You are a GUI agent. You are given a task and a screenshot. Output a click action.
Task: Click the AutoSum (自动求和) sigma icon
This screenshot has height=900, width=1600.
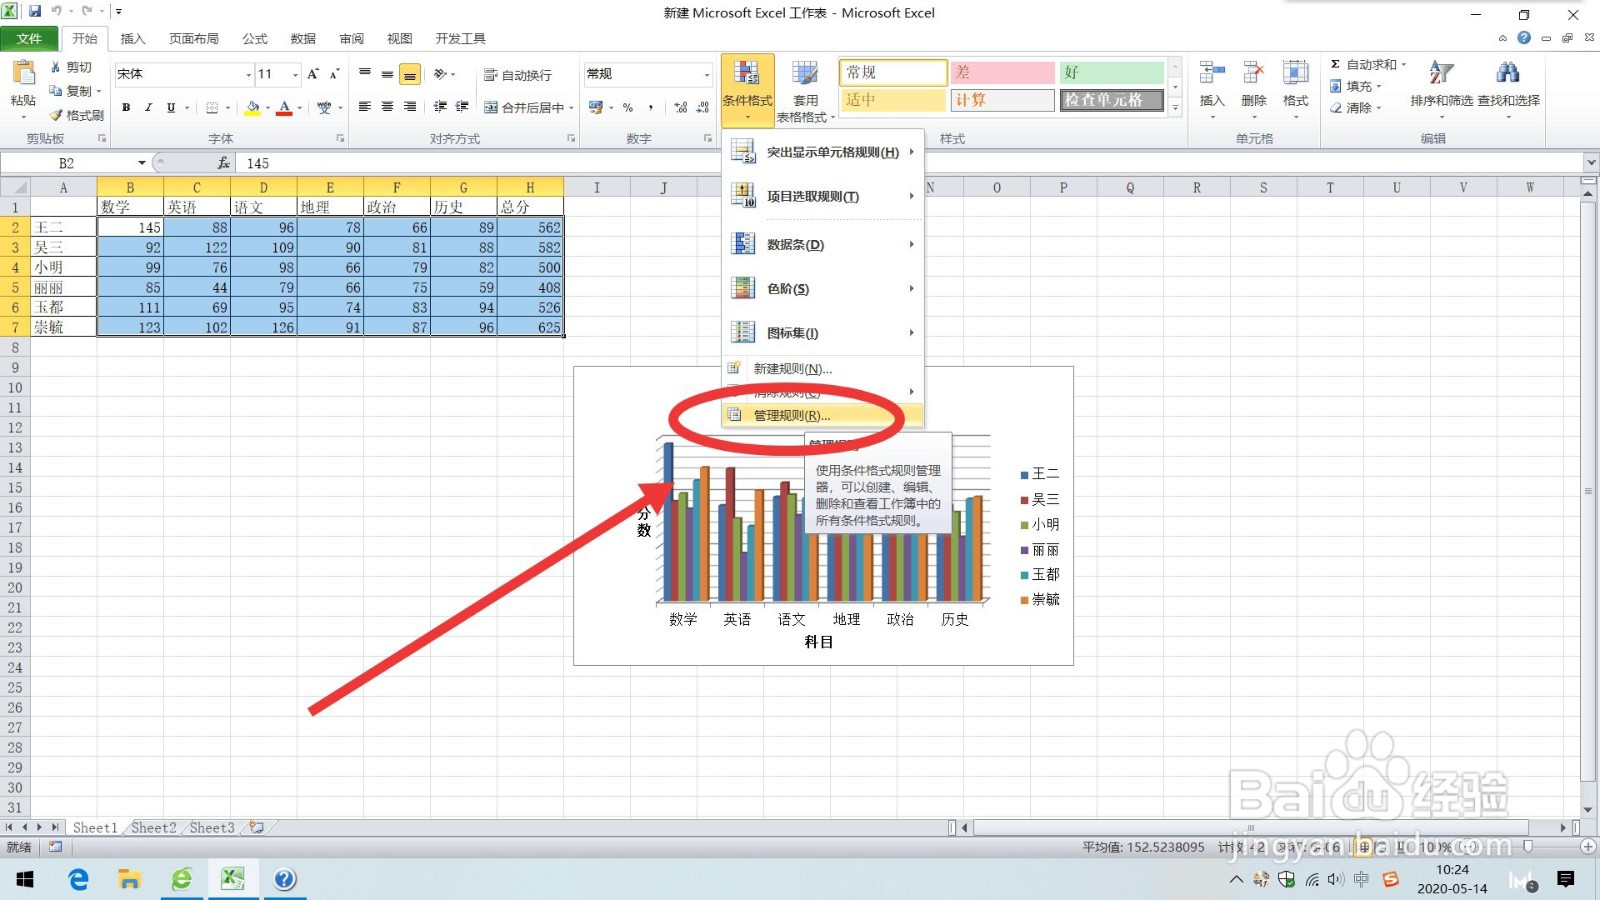[x=1335, y=64]
